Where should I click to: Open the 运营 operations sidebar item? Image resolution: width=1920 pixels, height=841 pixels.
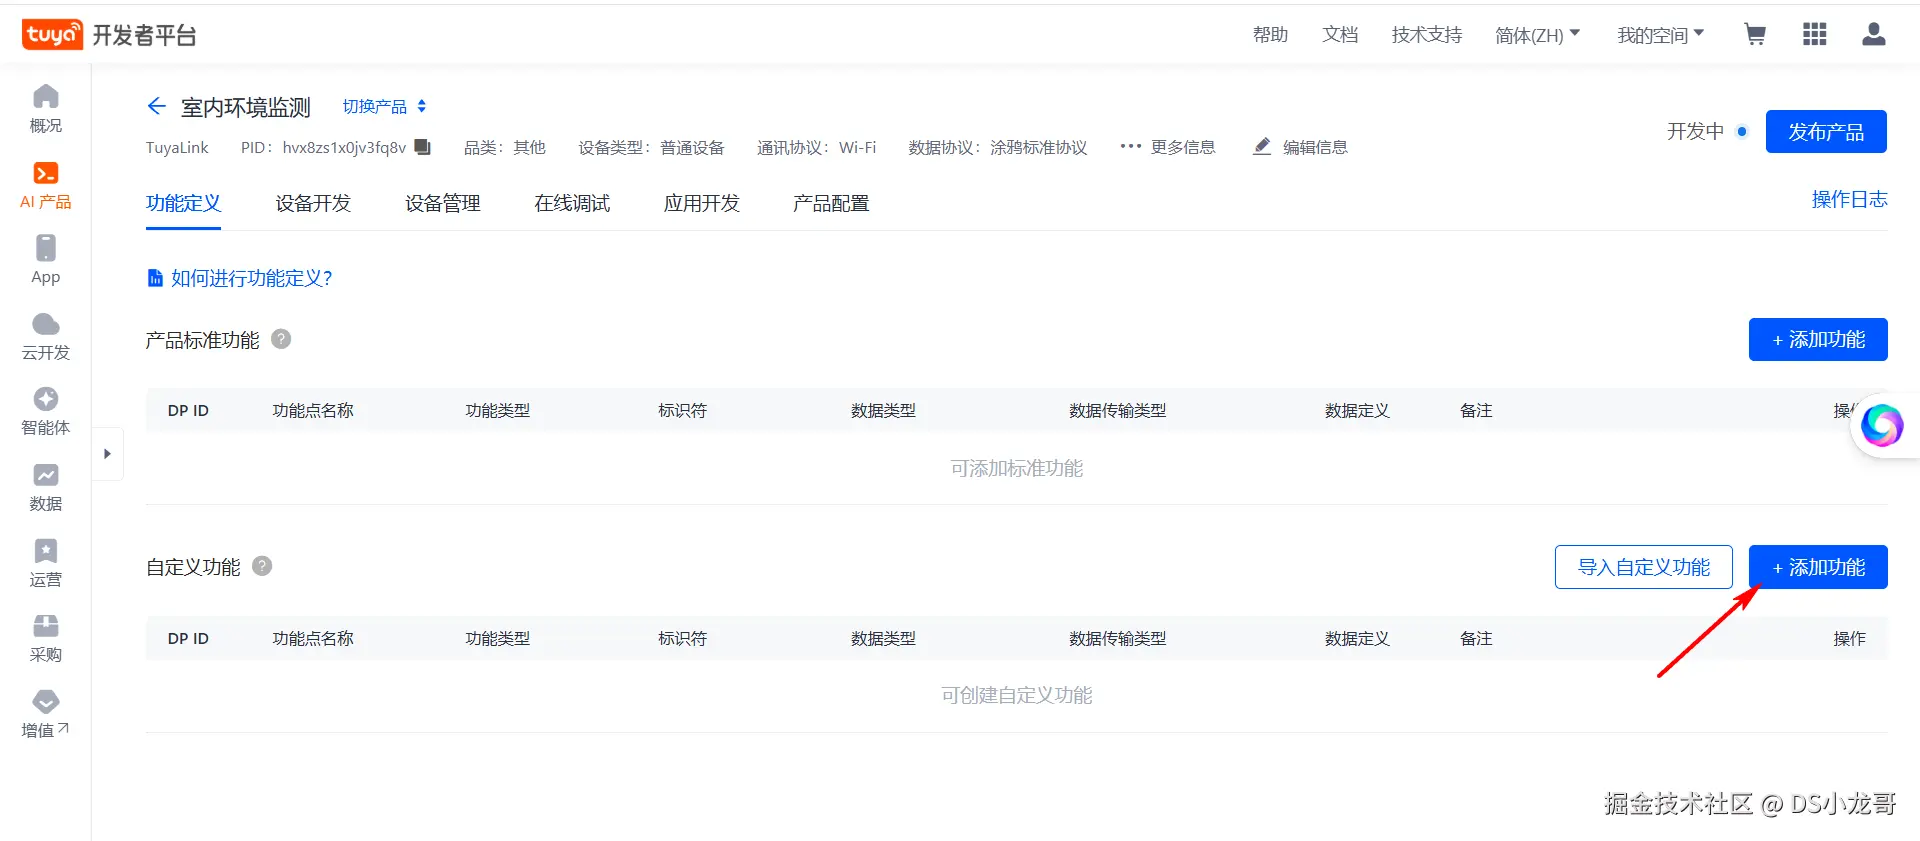tap(46, 563)
